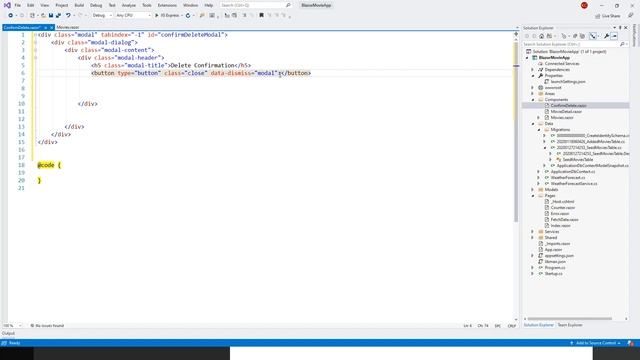Collapse the Components folder in Solution Explorer
Viewport: 640px width, 360px height.
click(x=533, y=100)
